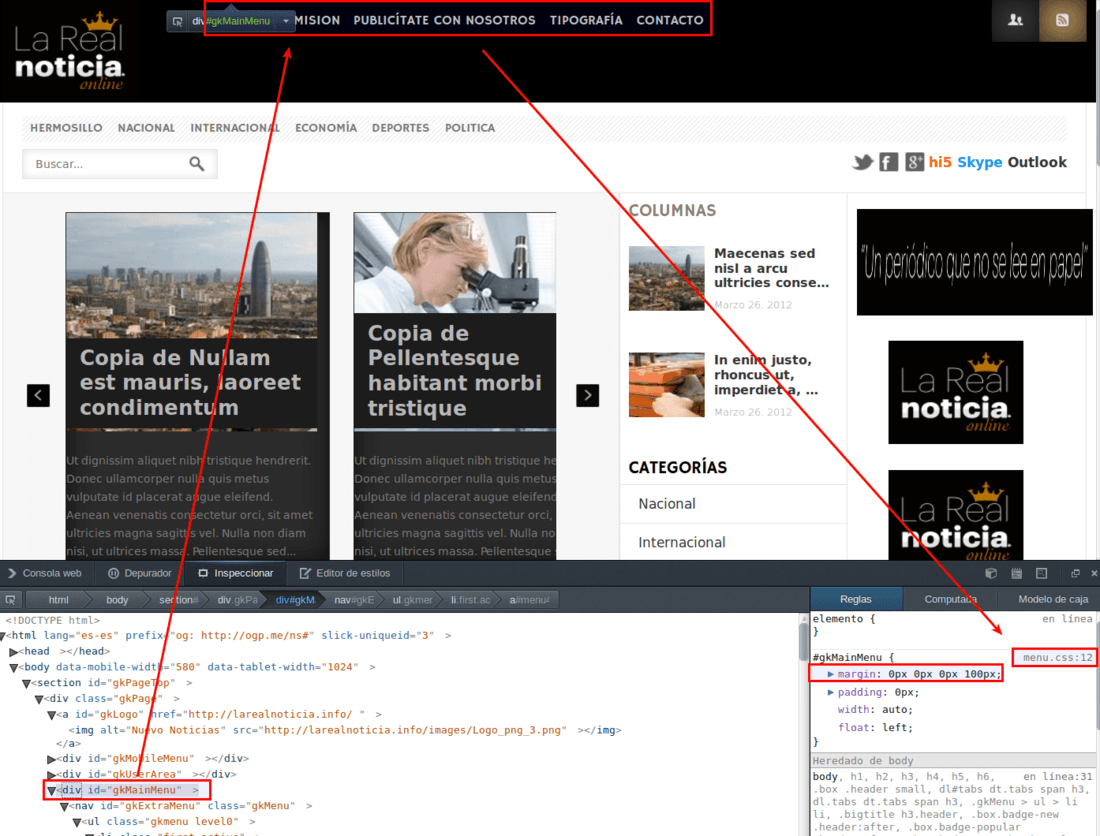This screenshot has height=836, width=1100.
Task: Collapse div gkMainMenu node
Action: click(x=51, y=790)
